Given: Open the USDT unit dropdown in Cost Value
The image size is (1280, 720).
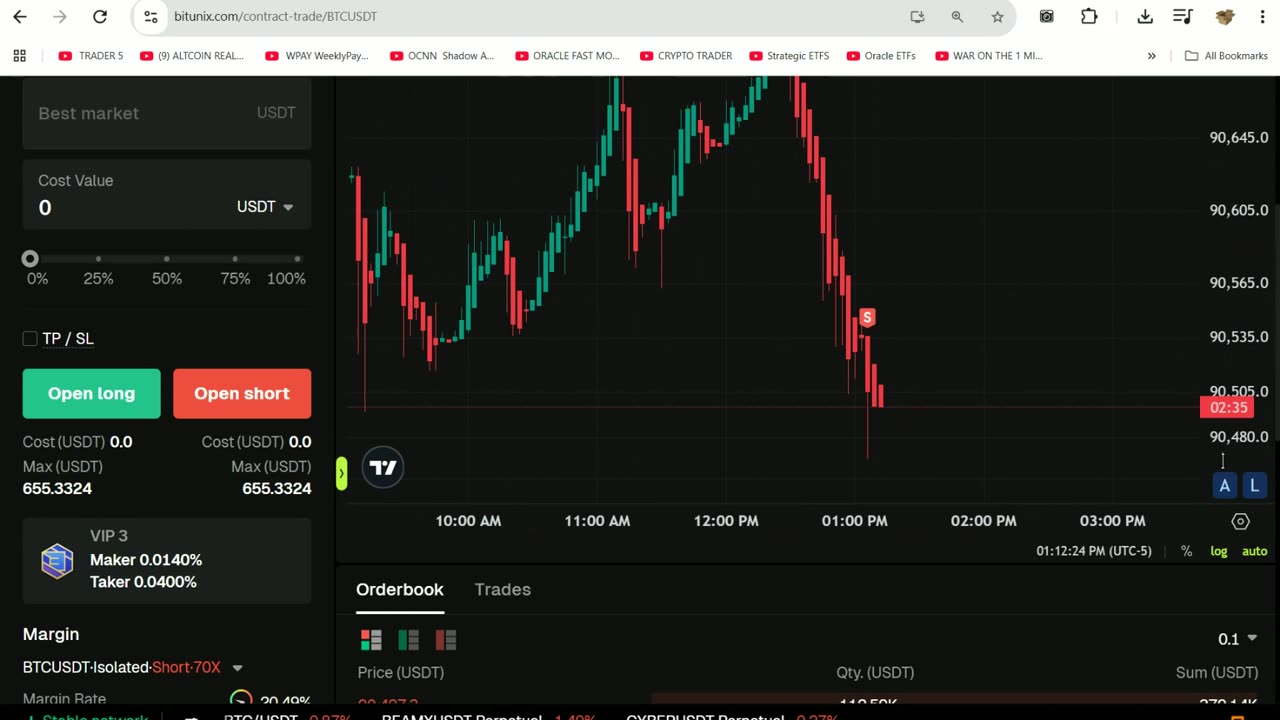Looking at the screenshot, I should click(265, 207).
